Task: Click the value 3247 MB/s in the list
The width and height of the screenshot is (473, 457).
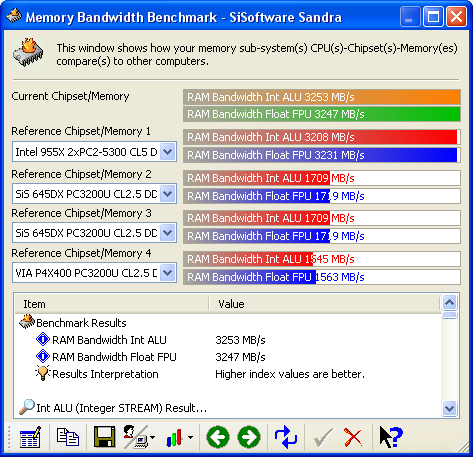Action: pos(240,357)
